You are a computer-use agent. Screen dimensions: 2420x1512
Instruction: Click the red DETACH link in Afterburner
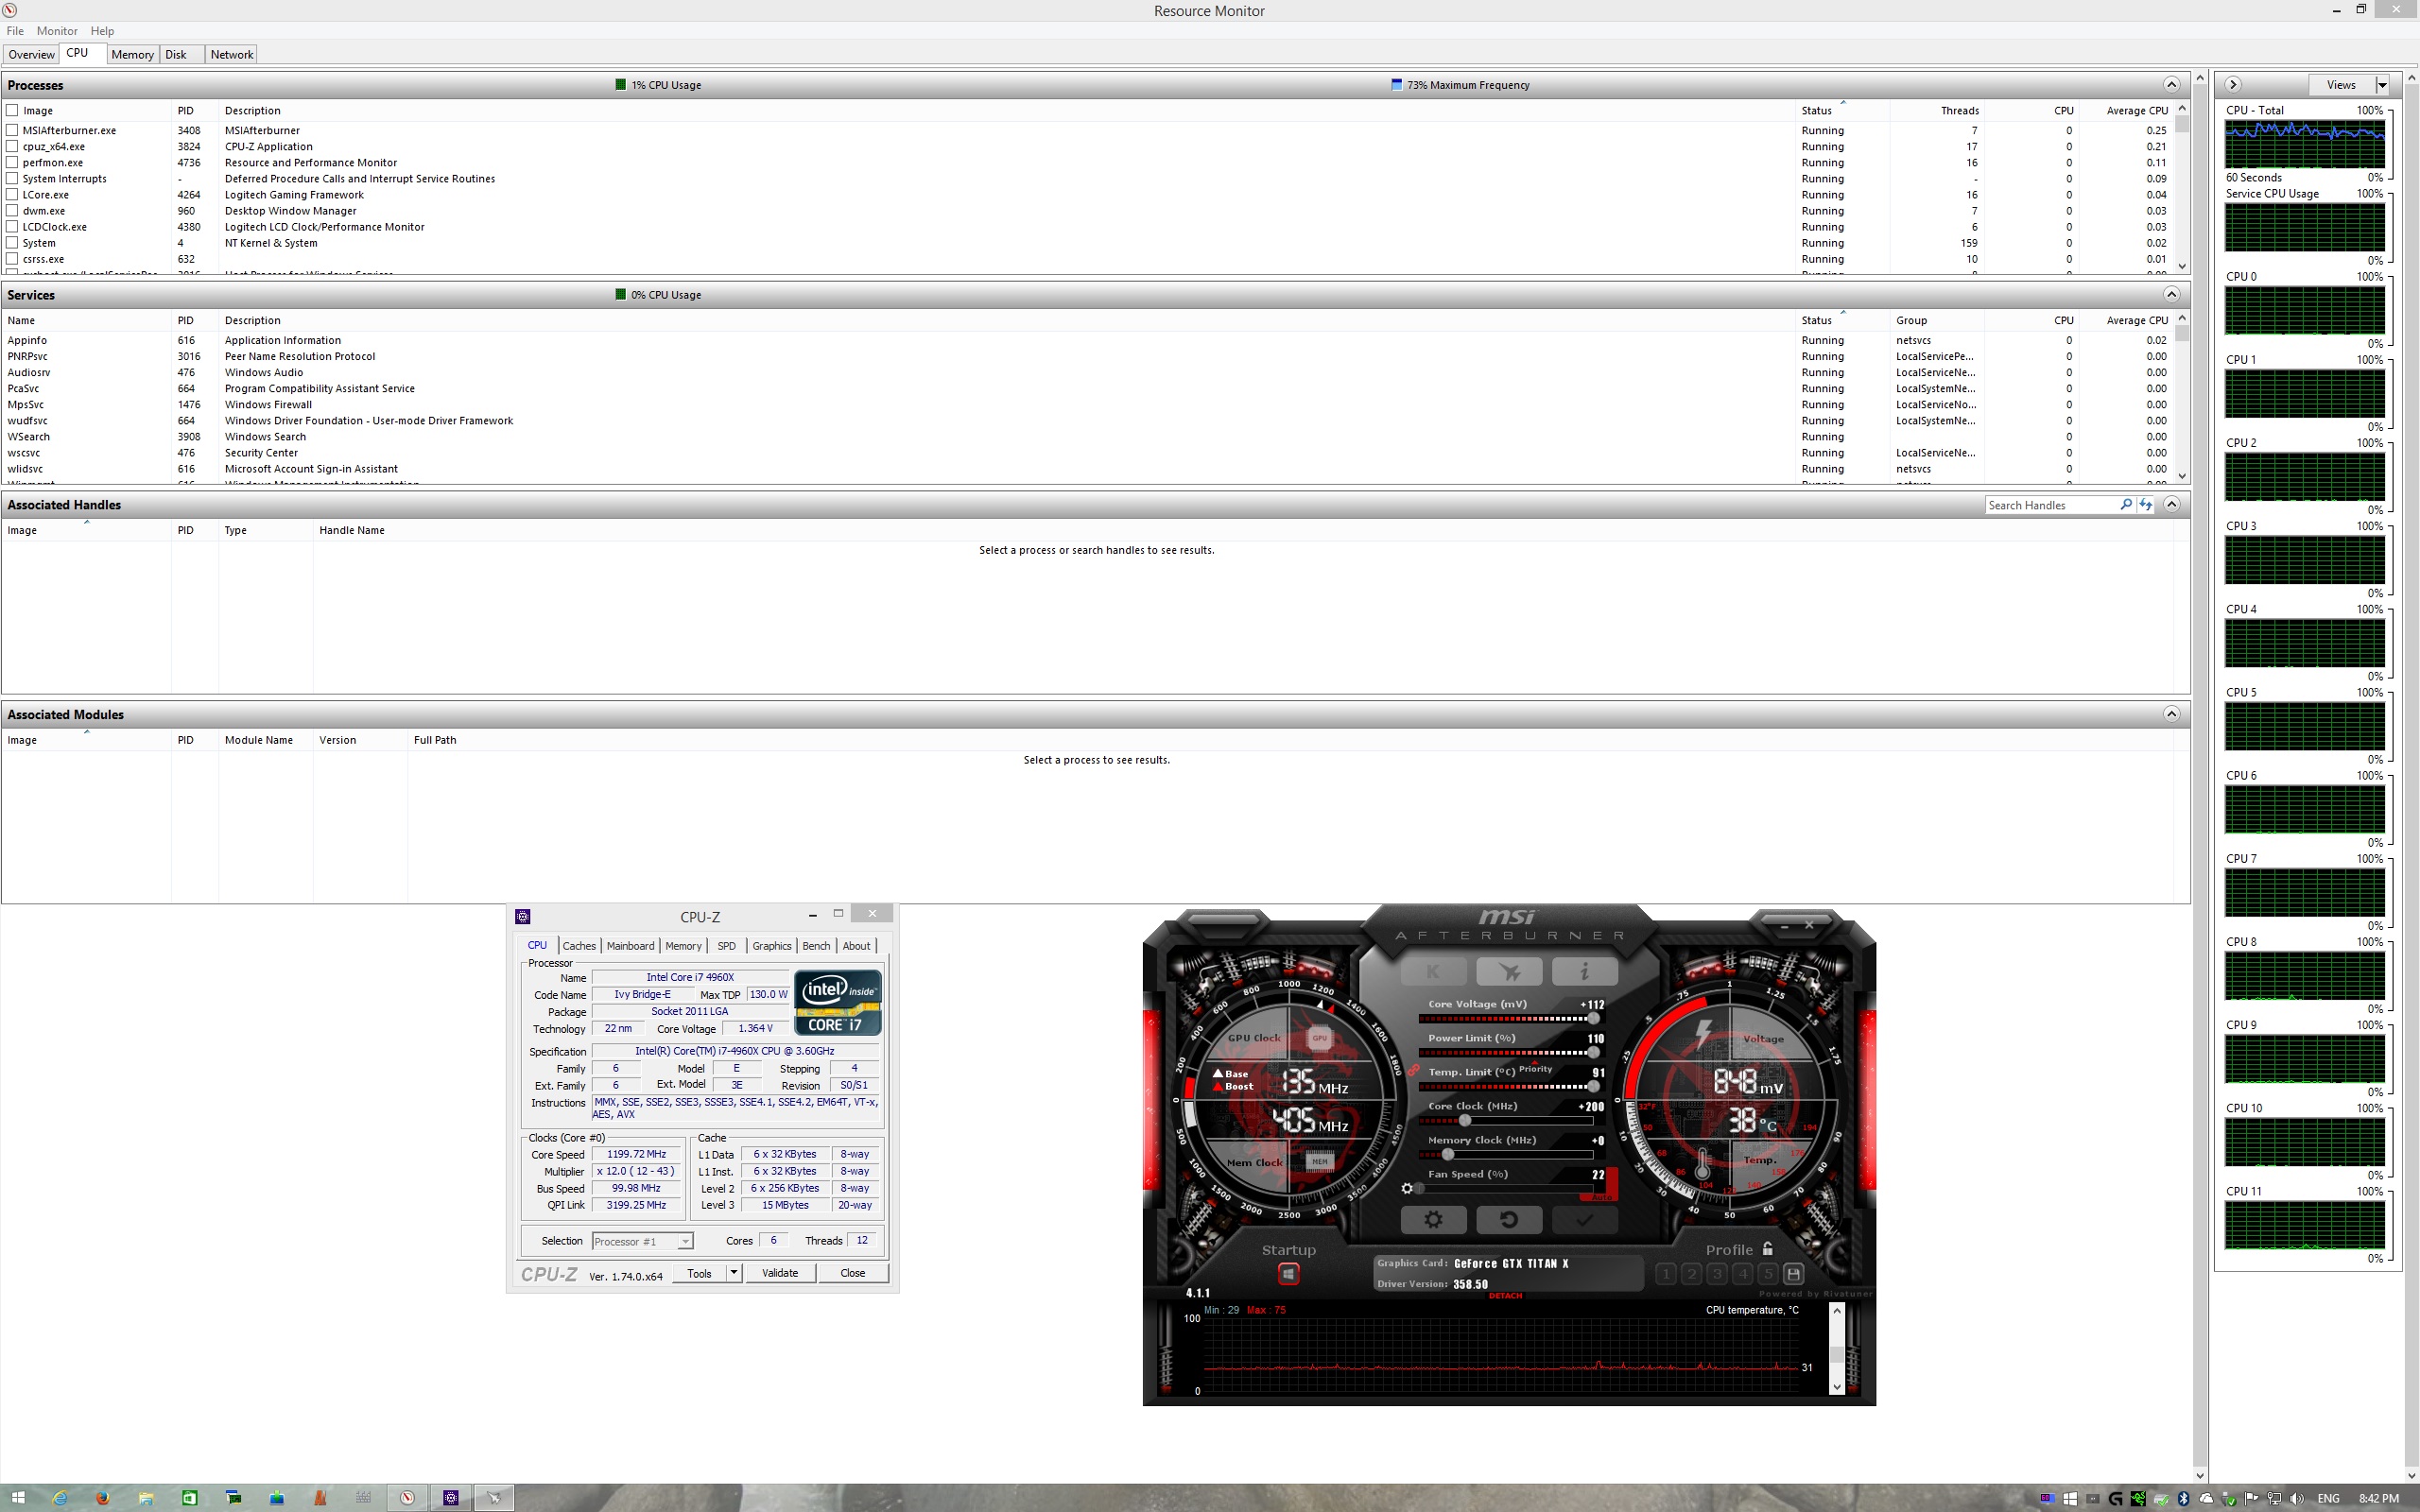click(1505, 1296)
